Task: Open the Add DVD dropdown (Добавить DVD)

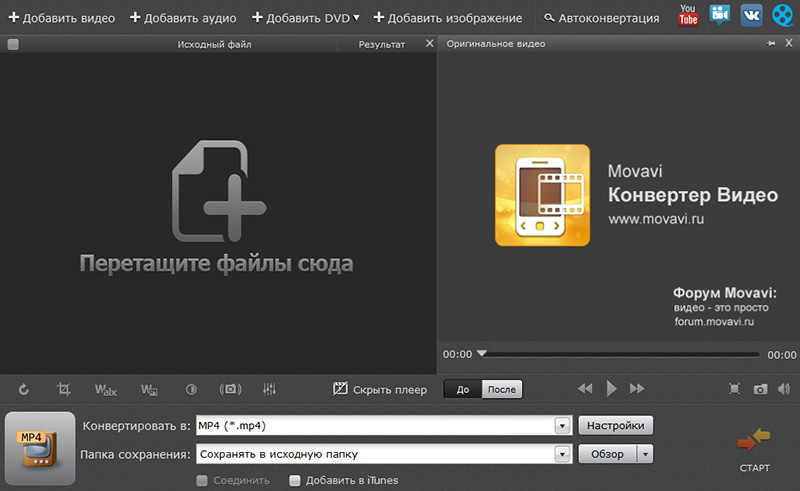Action: point(306,18)
